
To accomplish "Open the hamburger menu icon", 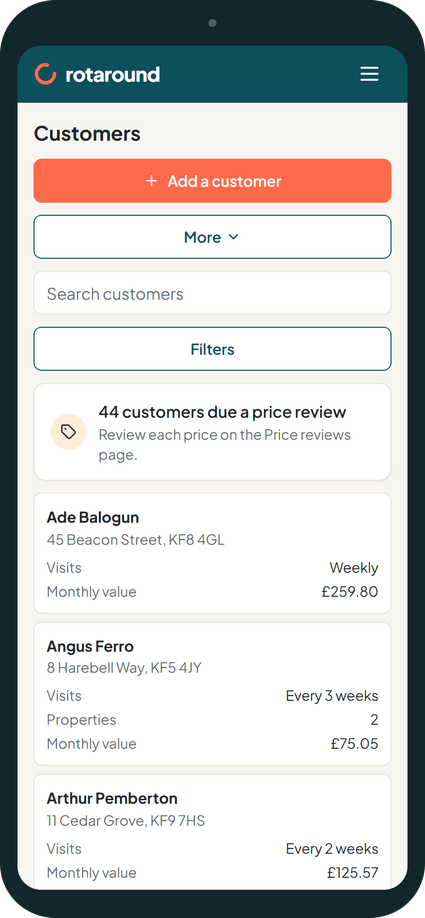I will 369,74.
